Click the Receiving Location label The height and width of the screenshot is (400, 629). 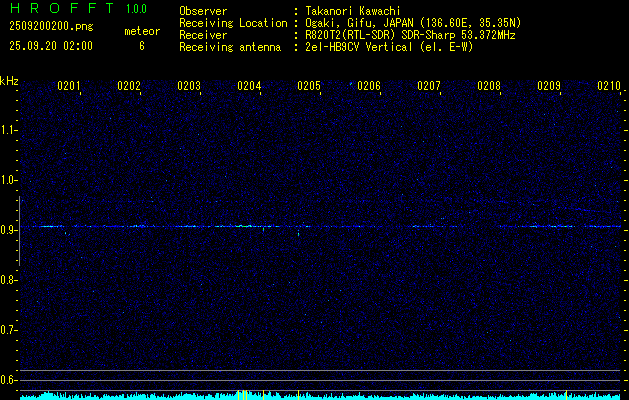[x=233, y=23]
